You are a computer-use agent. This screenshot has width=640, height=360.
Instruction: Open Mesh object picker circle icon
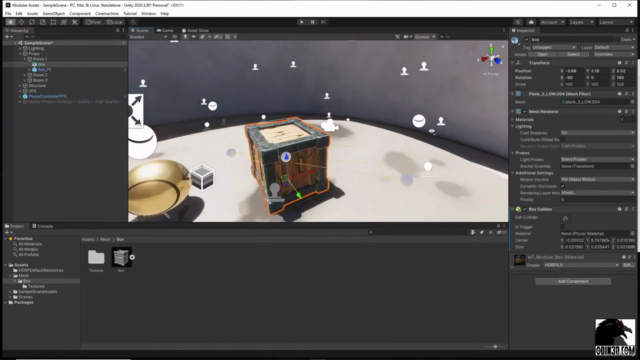click(633, 102)
